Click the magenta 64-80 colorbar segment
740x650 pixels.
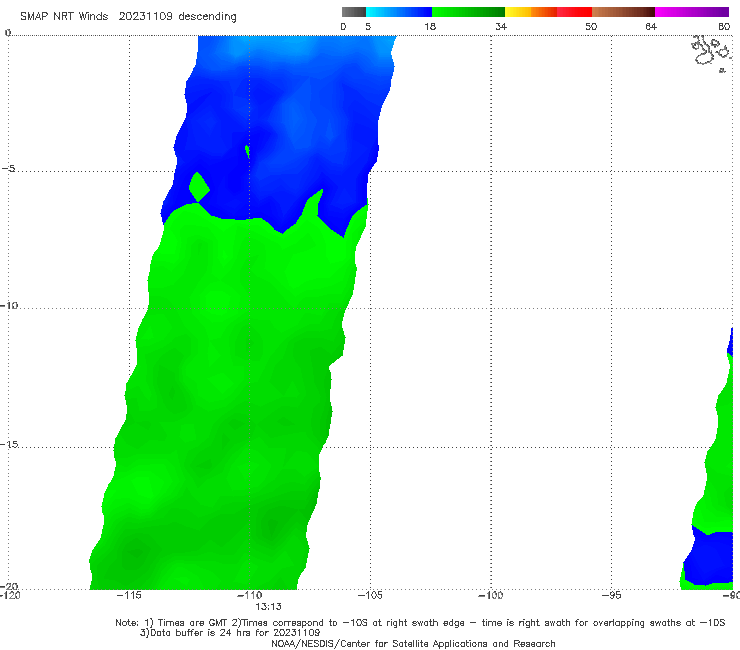coord(692,12)
